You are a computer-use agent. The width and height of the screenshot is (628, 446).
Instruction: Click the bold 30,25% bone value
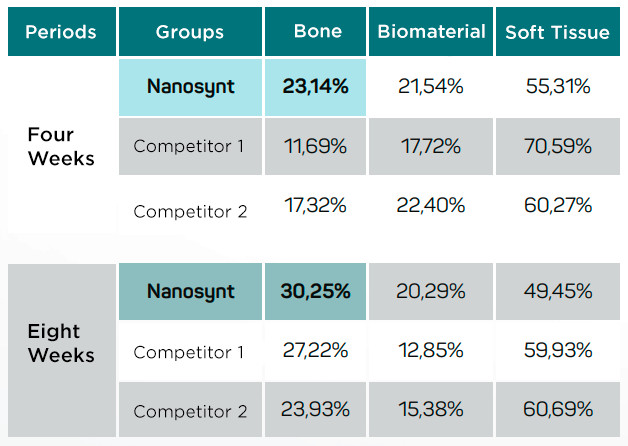(315, 292)
